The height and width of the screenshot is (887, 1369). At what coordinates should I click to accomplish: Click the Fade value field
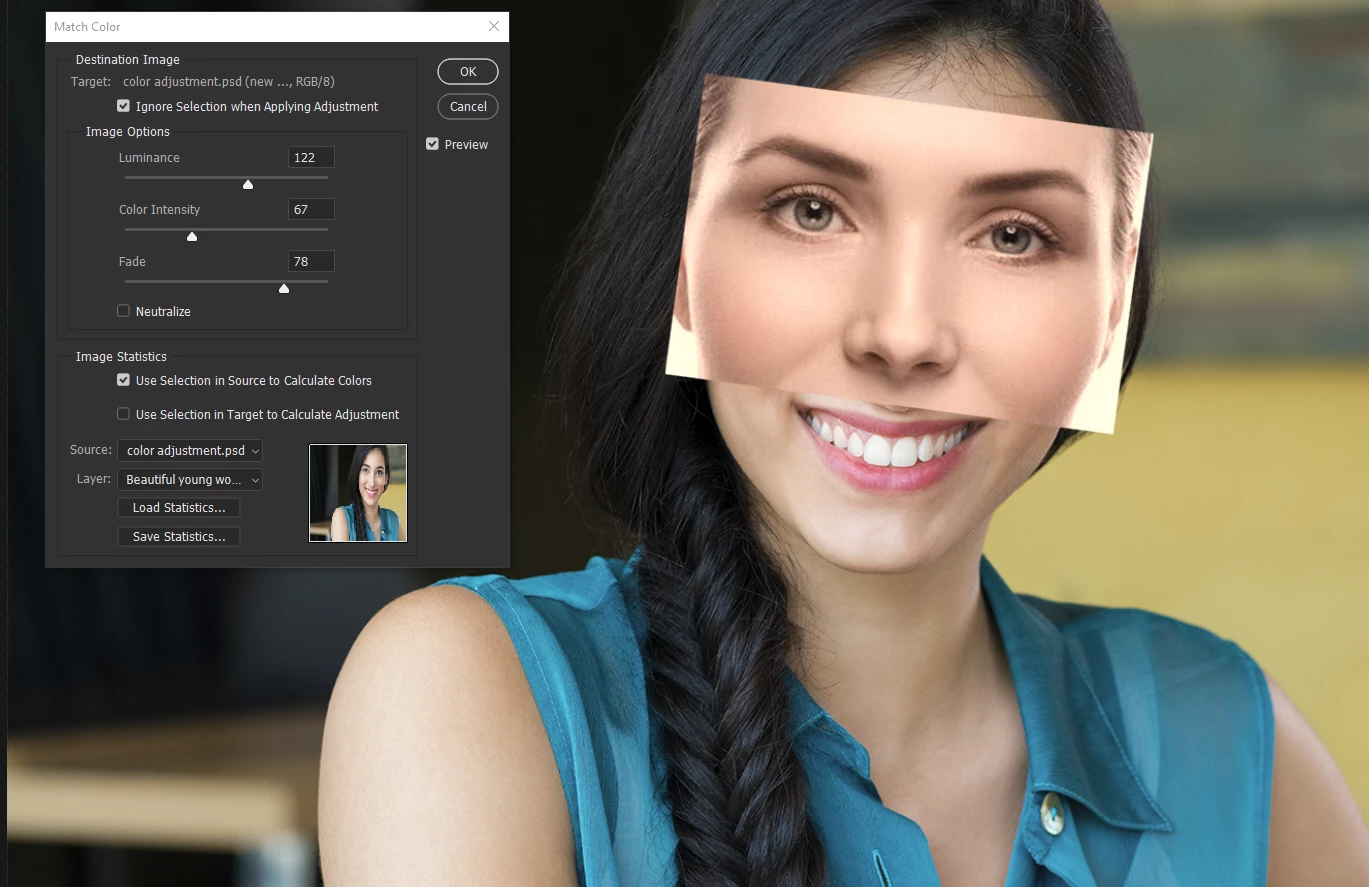point(311,262)
